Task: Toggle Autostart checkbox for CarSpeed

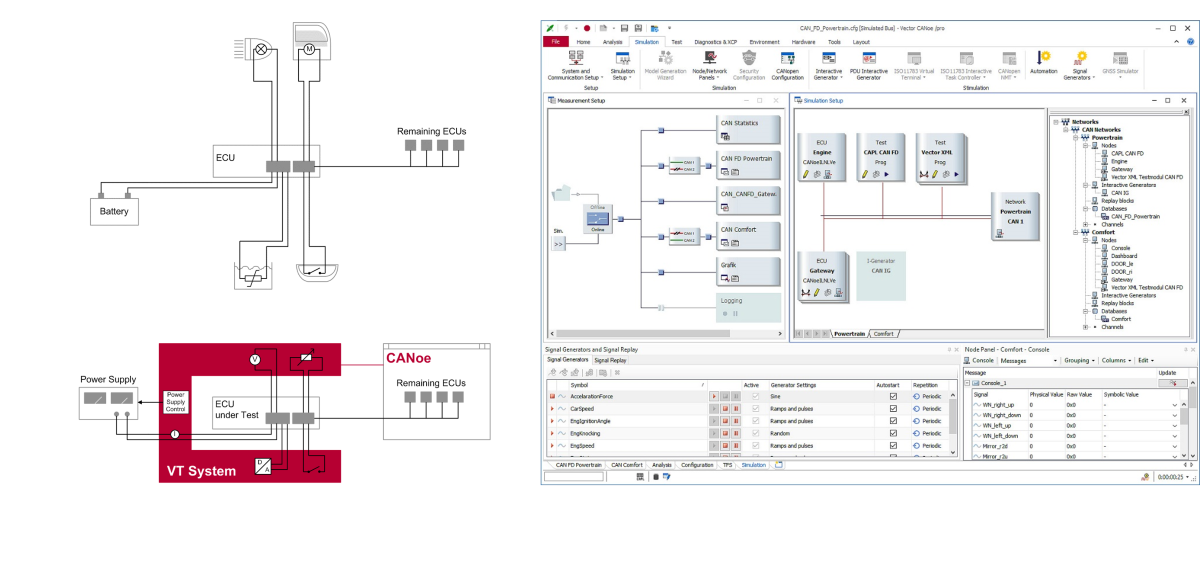Action: click(x=893, y=409)
